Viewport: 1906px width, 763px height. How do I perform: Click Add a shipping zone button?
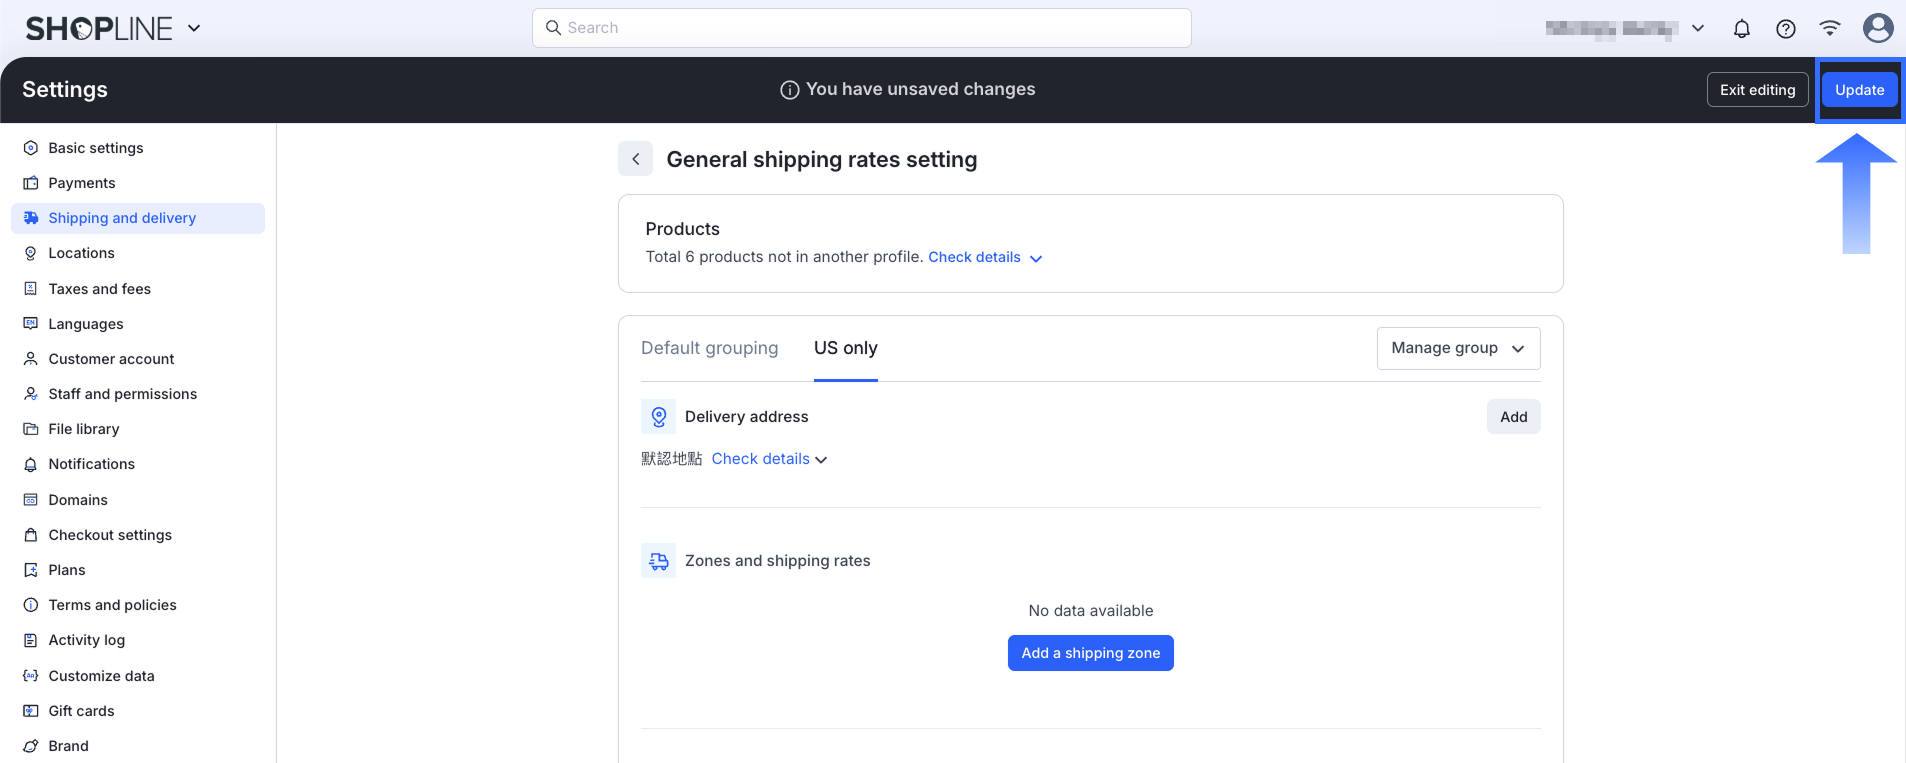click(1090, 653)
